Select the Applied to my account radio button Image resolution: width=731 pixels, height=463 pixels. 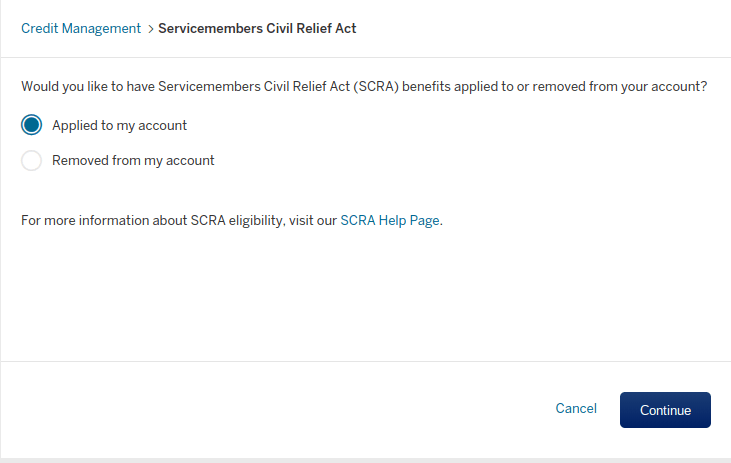(31, 125)
